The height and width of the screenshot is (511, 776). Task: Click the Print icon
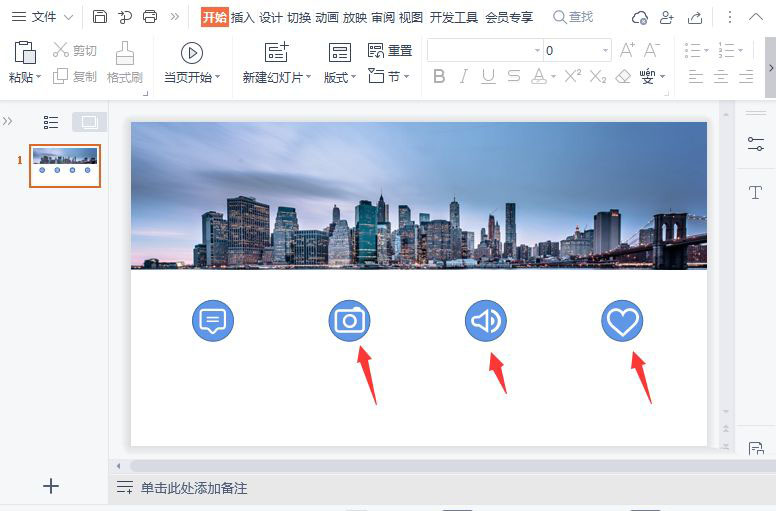coord(150,17)
